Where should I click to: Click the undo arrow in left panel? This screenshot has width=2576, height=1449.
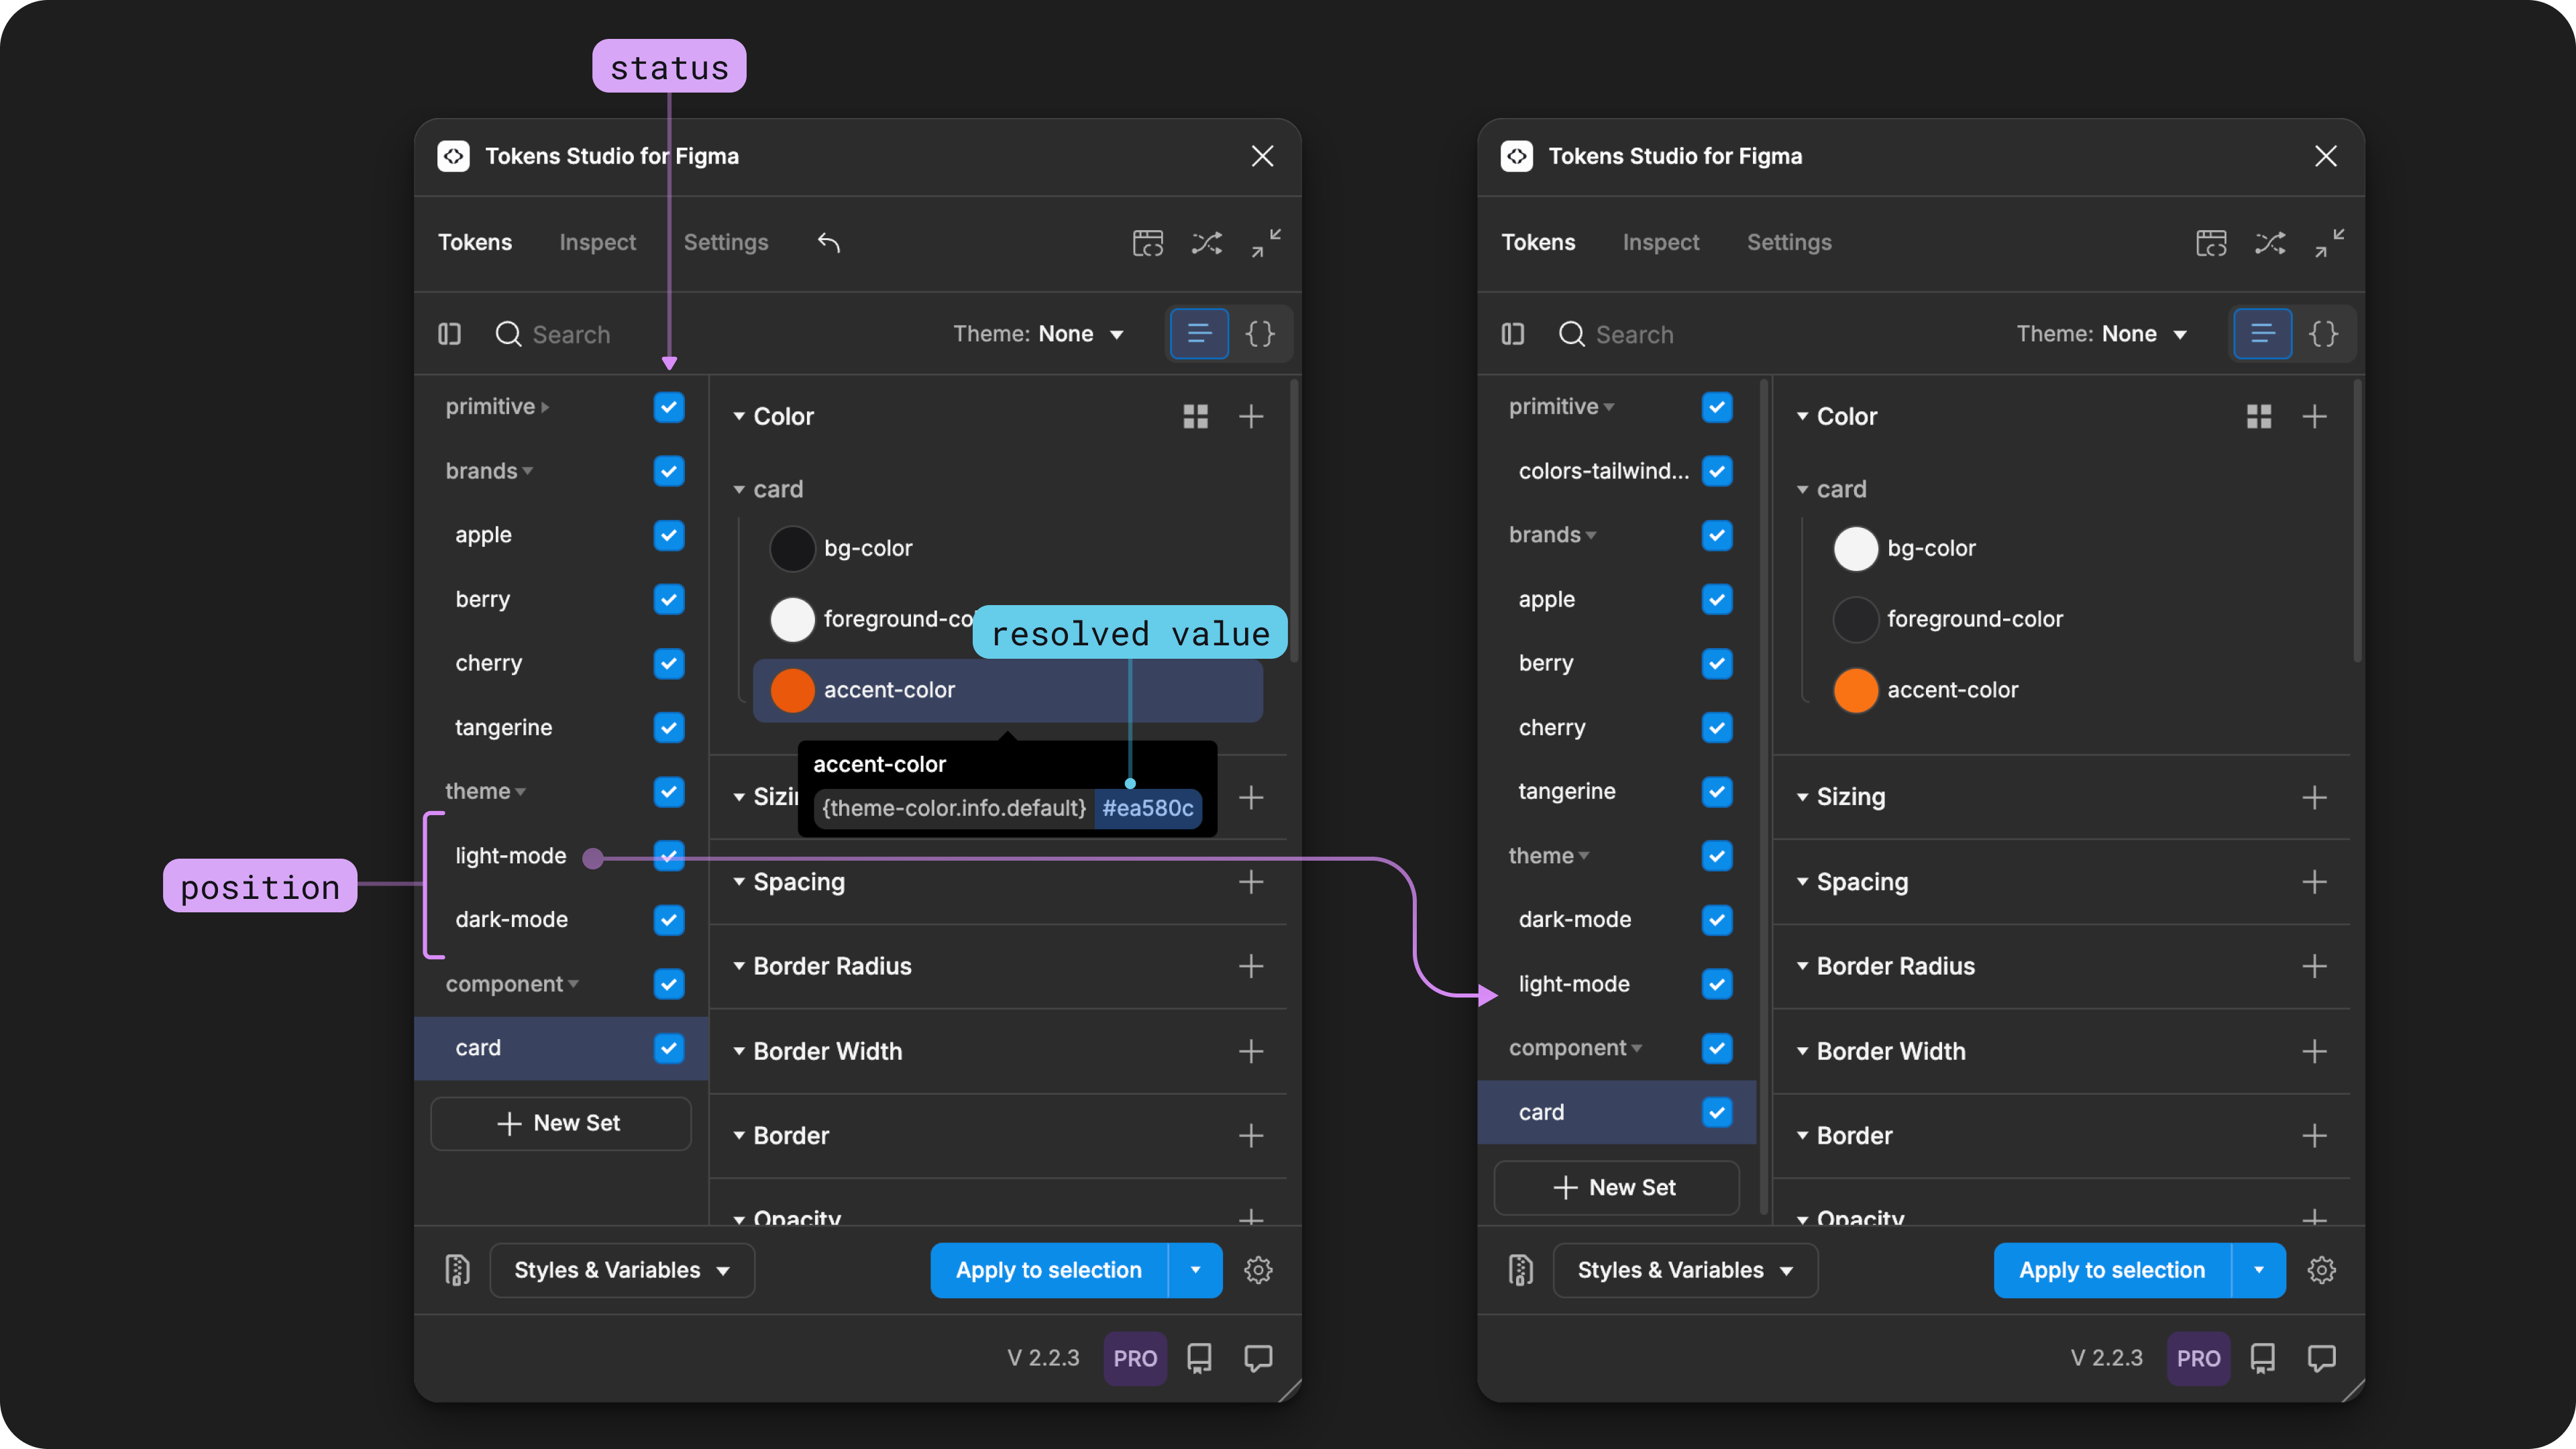828,242
